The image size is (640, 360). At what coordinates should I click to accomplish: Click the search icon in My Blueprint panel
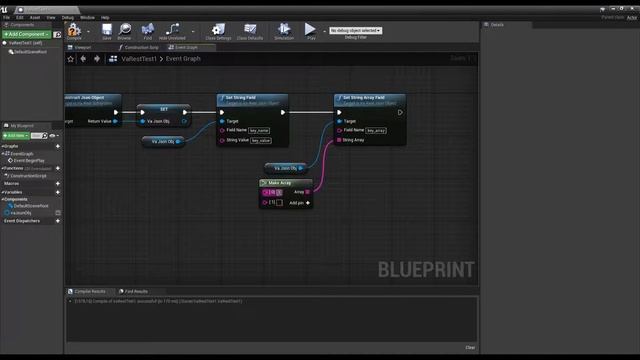(45, 136)
